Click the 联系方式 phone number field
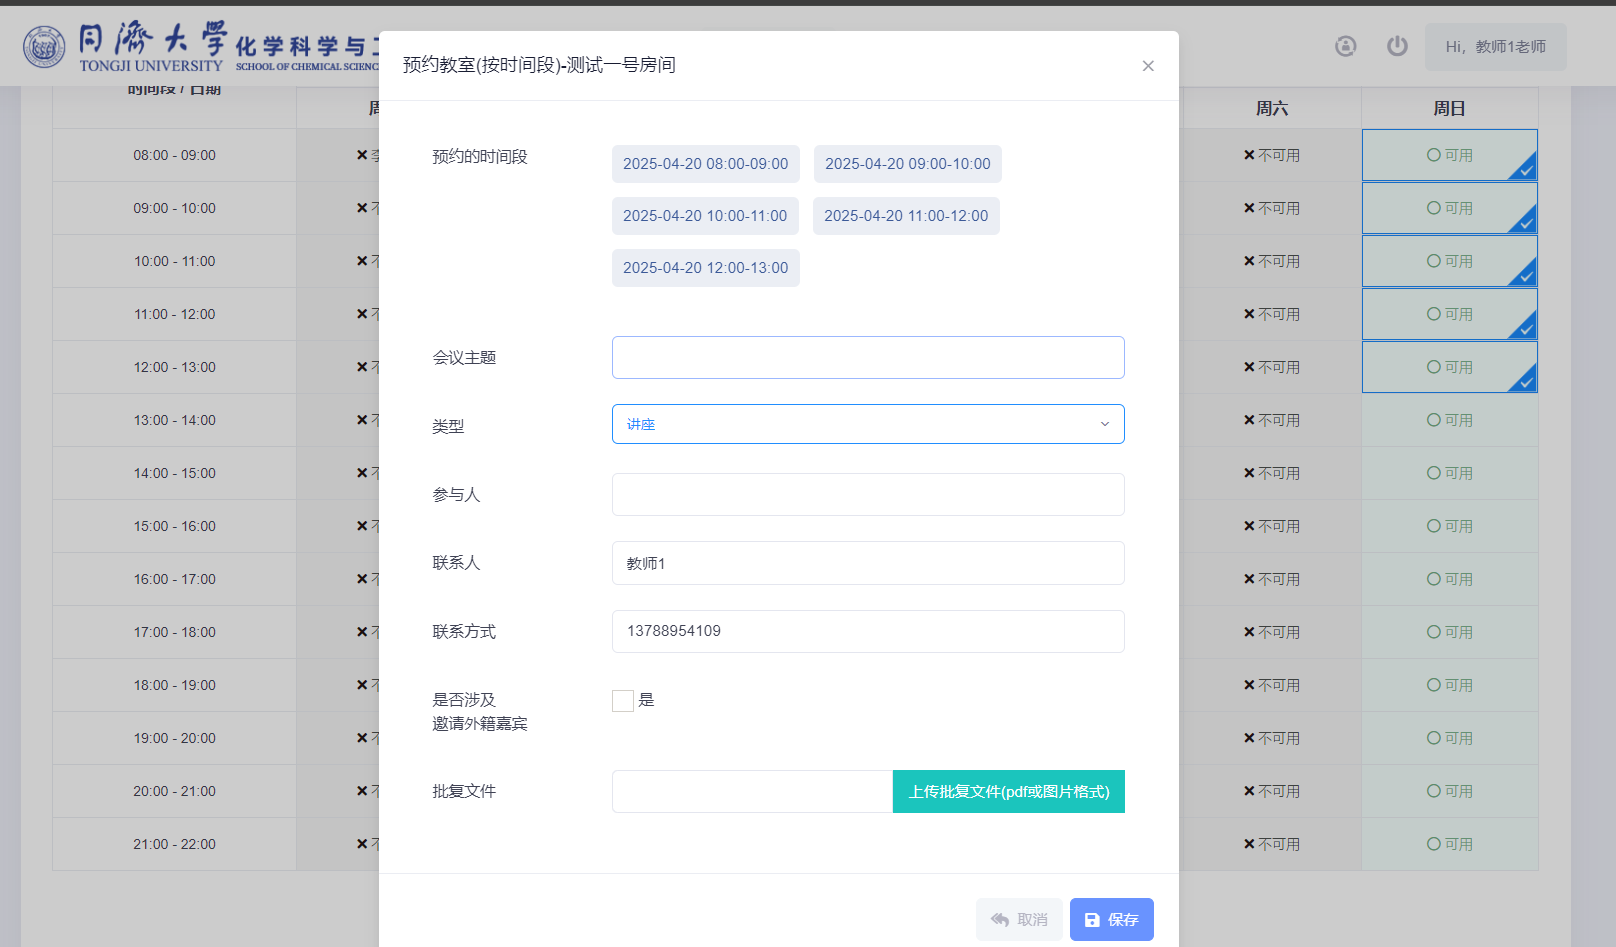Image resolution: width=1616 pixels, height=947 pixels. coord(867,631)
